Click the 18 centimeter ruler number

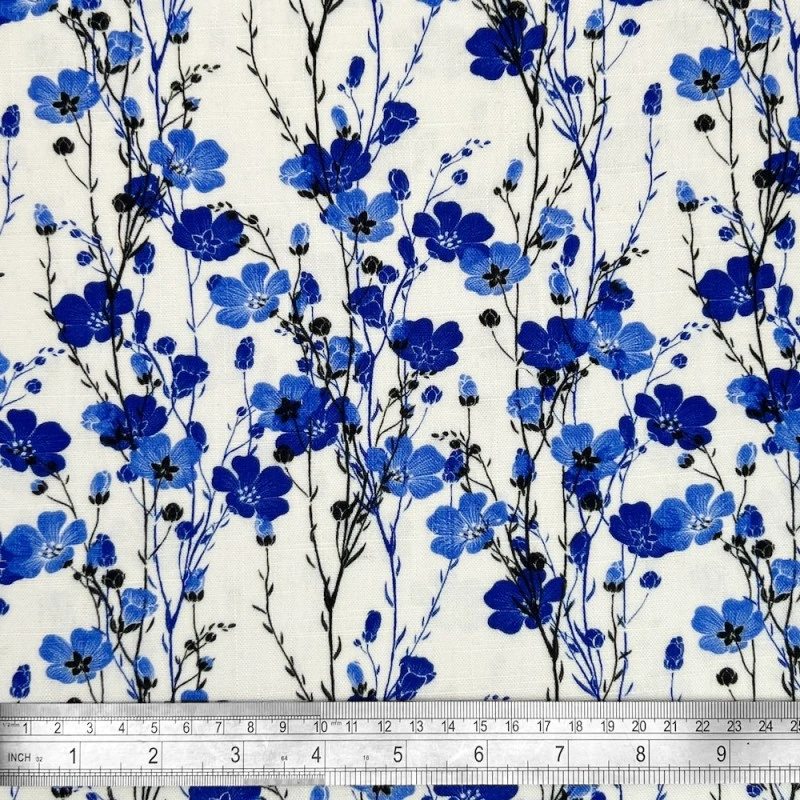pos(575,728)
